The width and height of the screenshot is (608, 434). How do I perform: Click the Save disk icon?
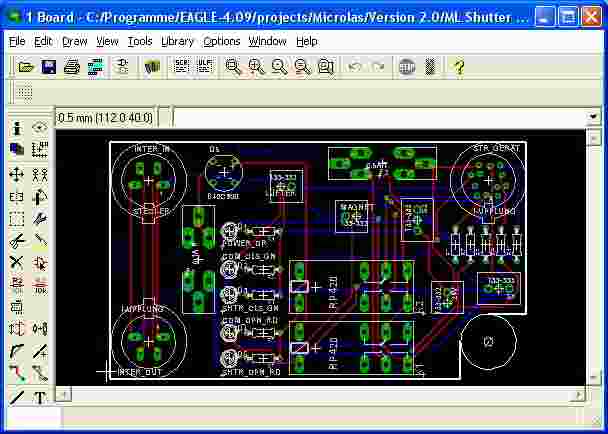coord(48,67)
